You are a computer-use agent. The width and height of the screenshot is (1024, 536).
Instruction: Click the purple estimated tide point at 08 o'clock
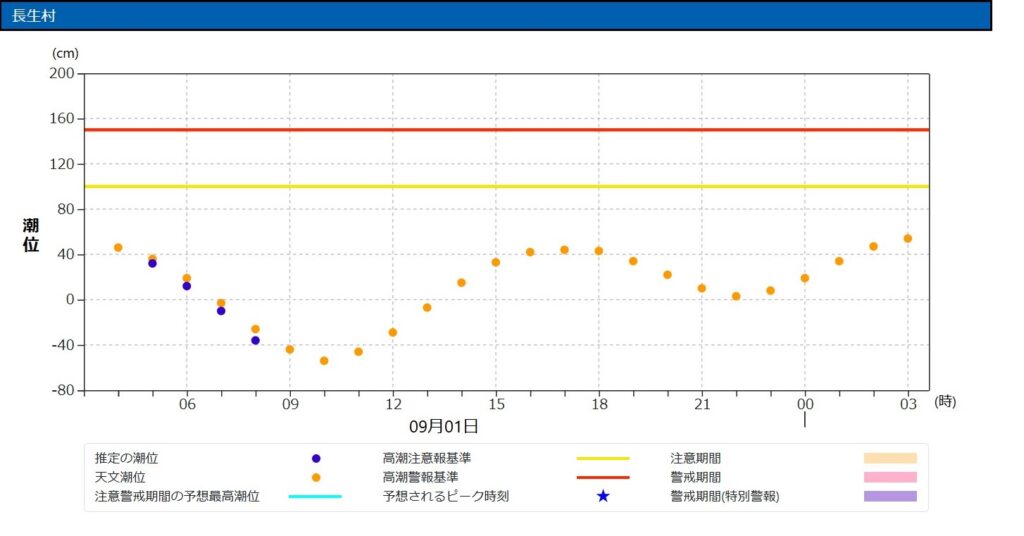[x=255, y=340]
